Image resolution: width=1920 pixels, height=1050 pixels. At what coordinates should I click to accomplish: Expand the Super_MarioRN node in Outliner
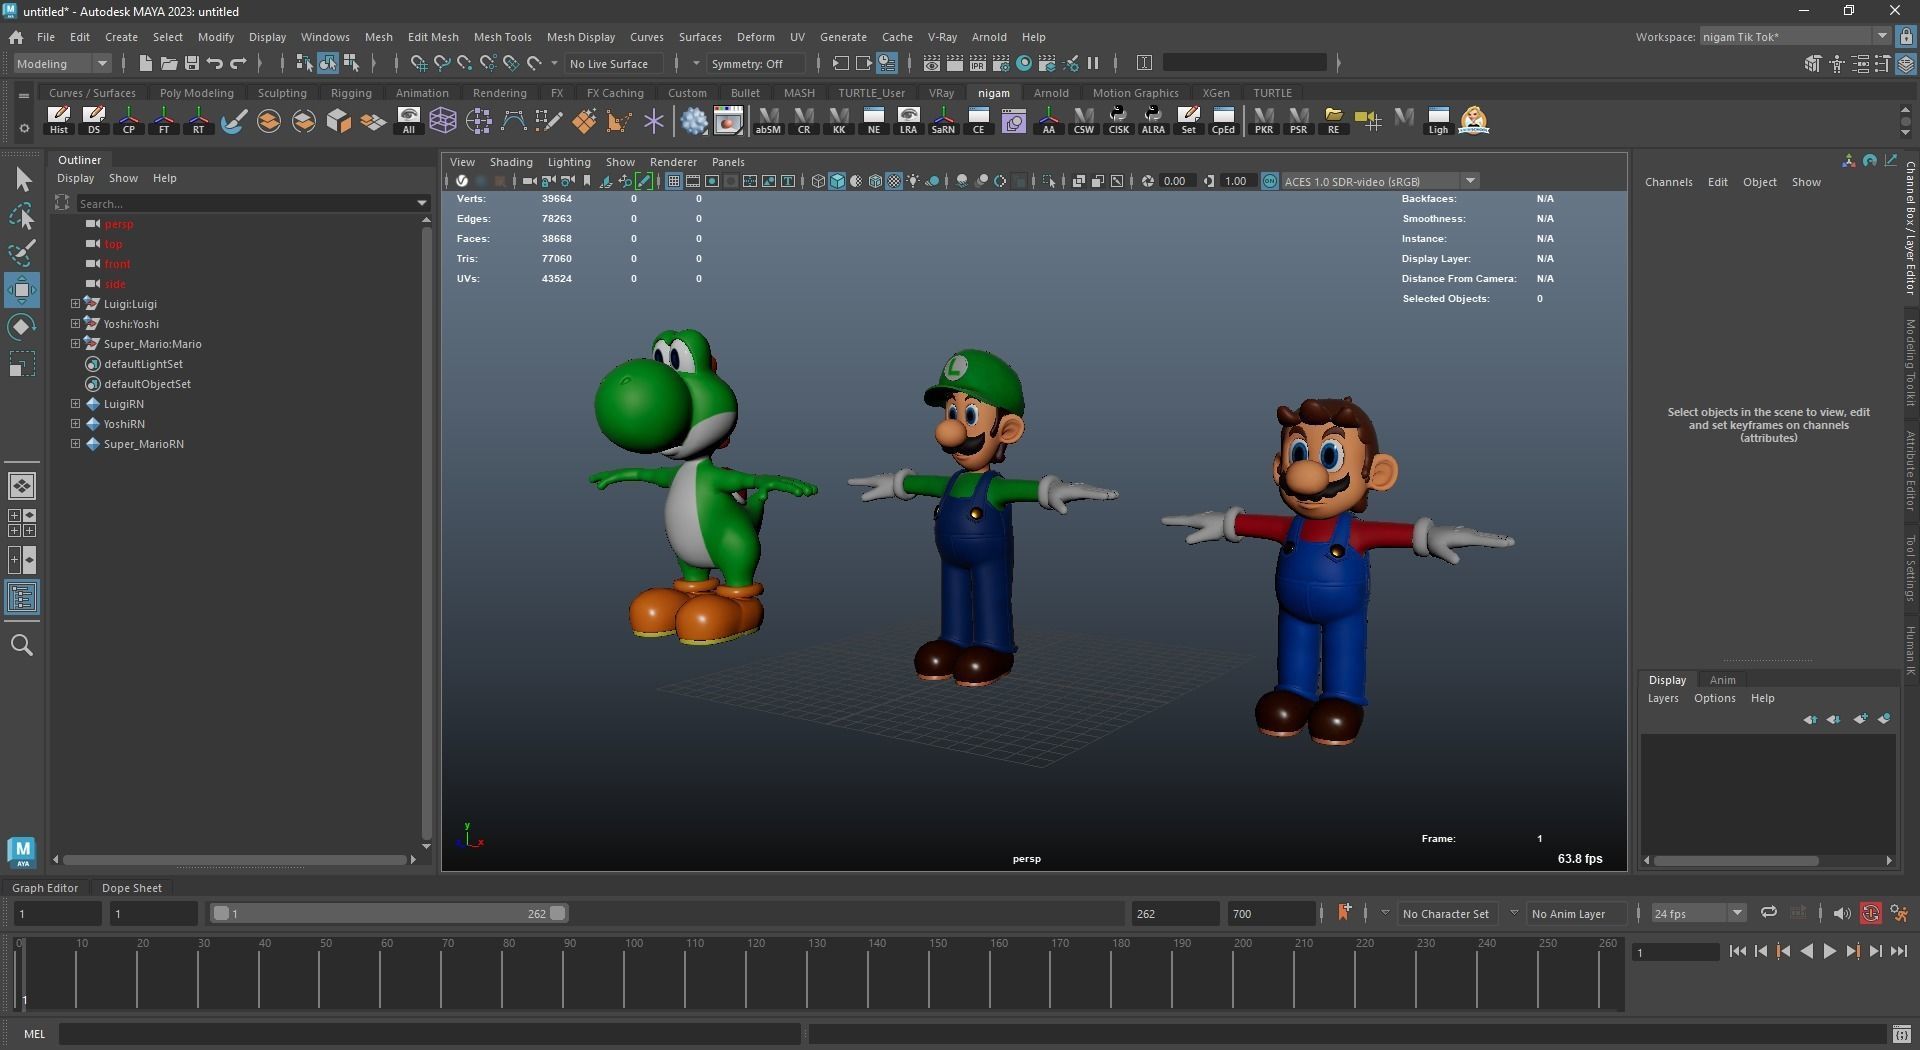click(x=75, y=443)
